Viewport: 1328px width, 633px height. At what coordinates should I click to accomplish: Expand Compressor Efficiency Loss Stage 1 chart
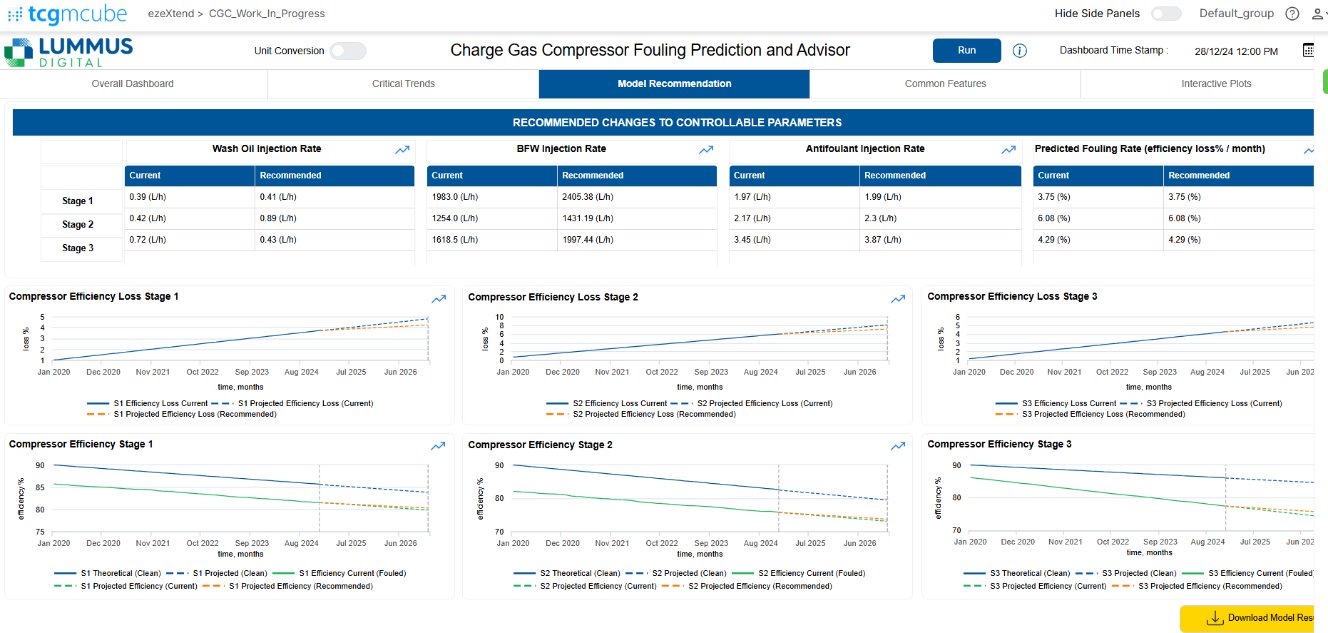439,298
